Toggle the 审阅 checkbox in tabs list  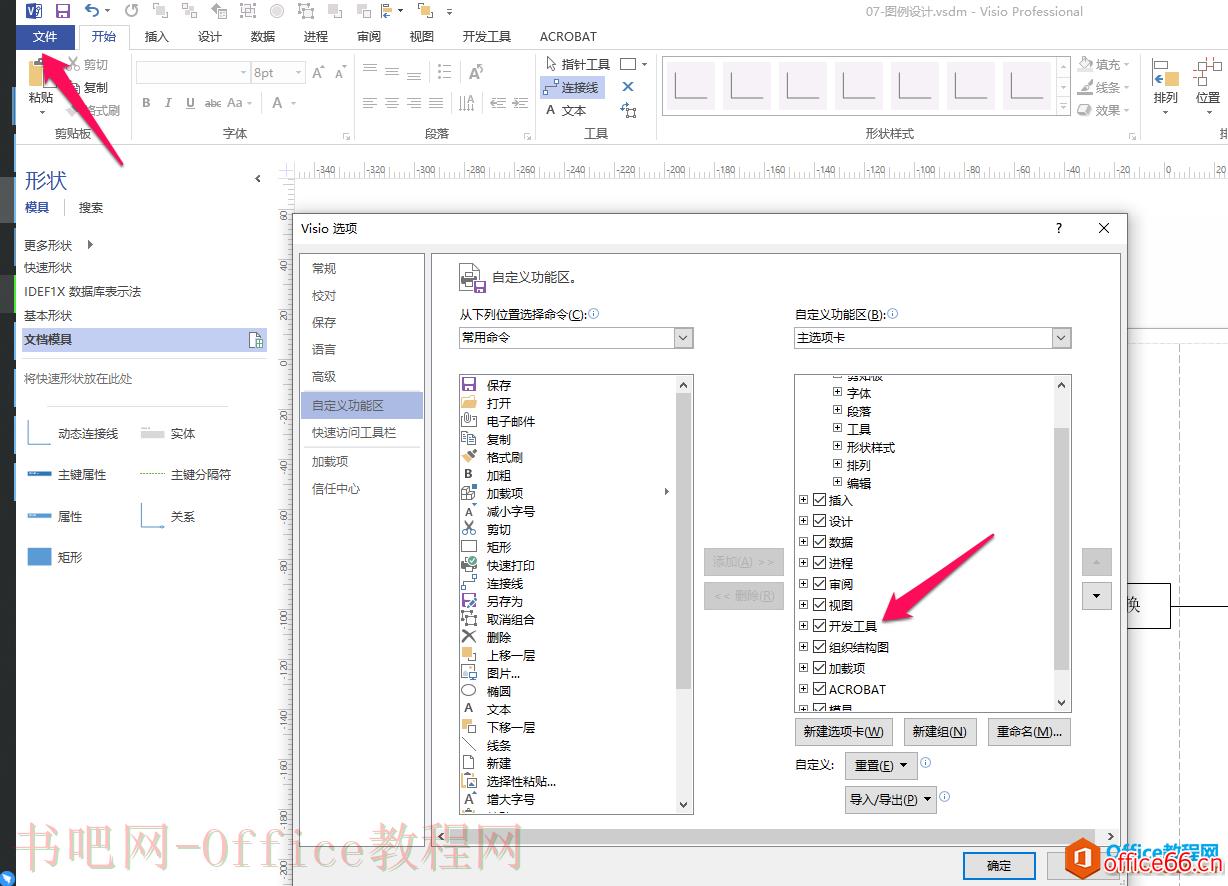click(x=820, y=584)
